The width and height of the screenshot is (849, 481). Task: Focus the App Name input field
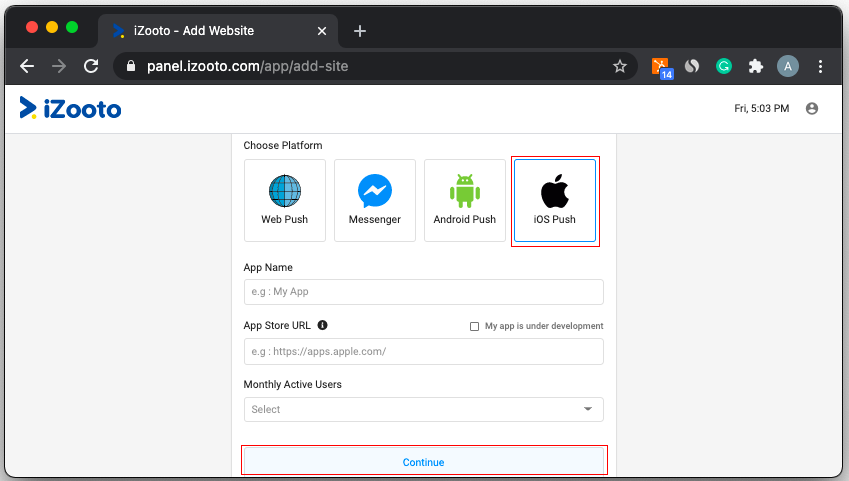tap(423, 291)
